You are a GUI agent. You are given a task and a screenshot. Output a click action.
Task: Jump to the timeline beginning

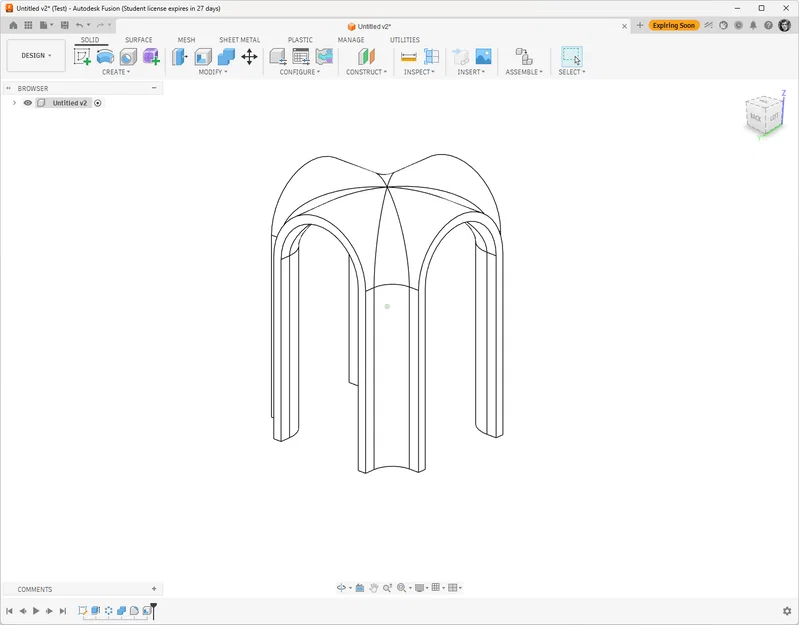9,611
